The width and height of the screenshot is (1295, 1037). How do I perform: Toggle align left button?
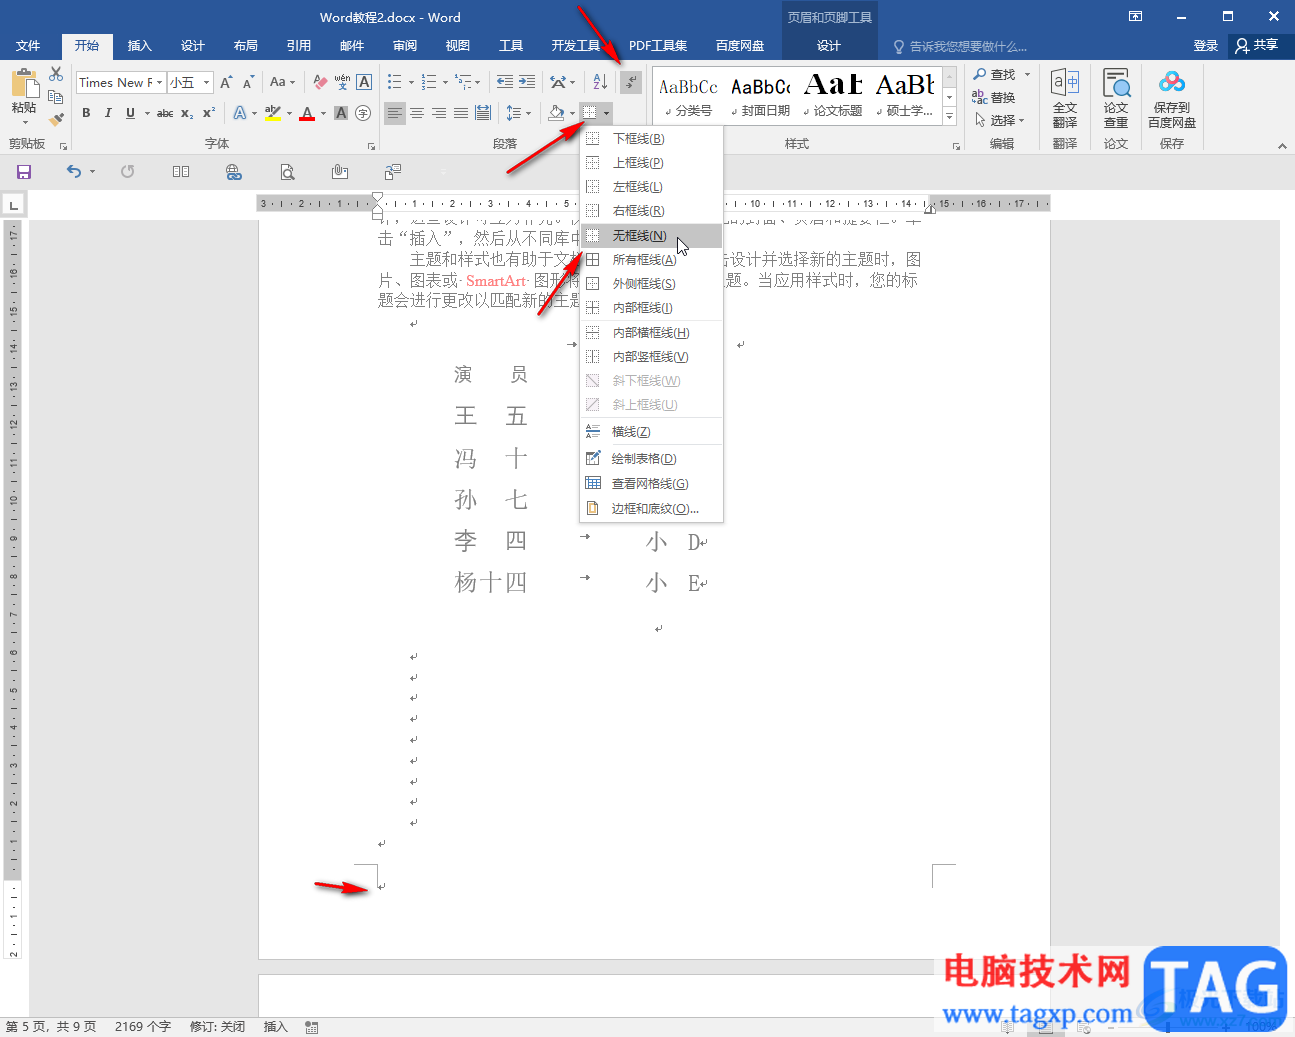[x=395, y=113]
